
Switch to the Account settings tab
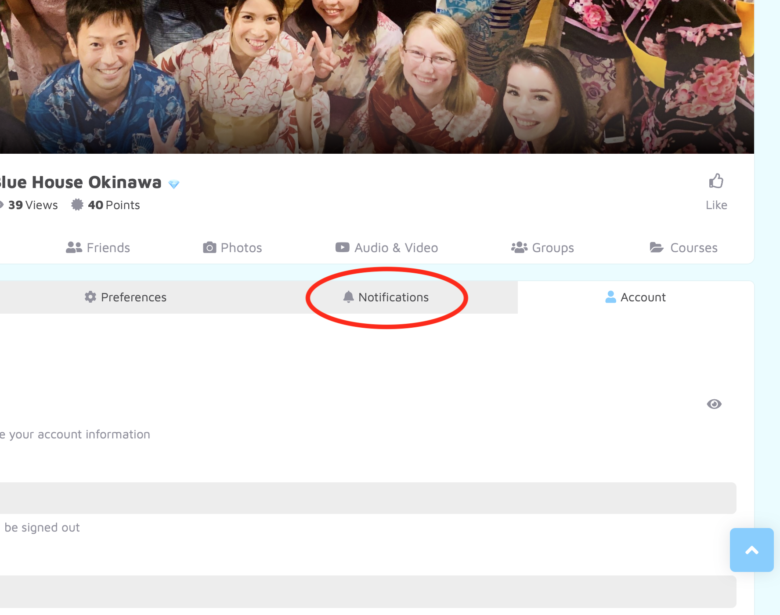coord(635,297)
